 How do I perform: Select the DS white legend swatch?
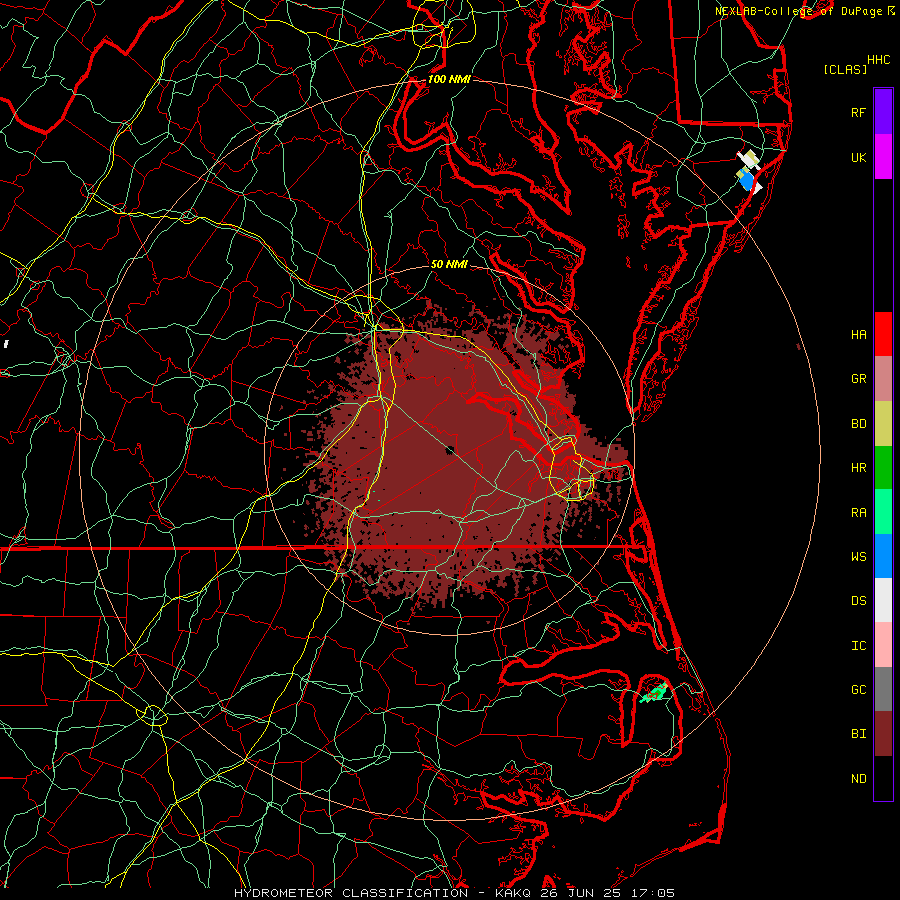(883, 600)
